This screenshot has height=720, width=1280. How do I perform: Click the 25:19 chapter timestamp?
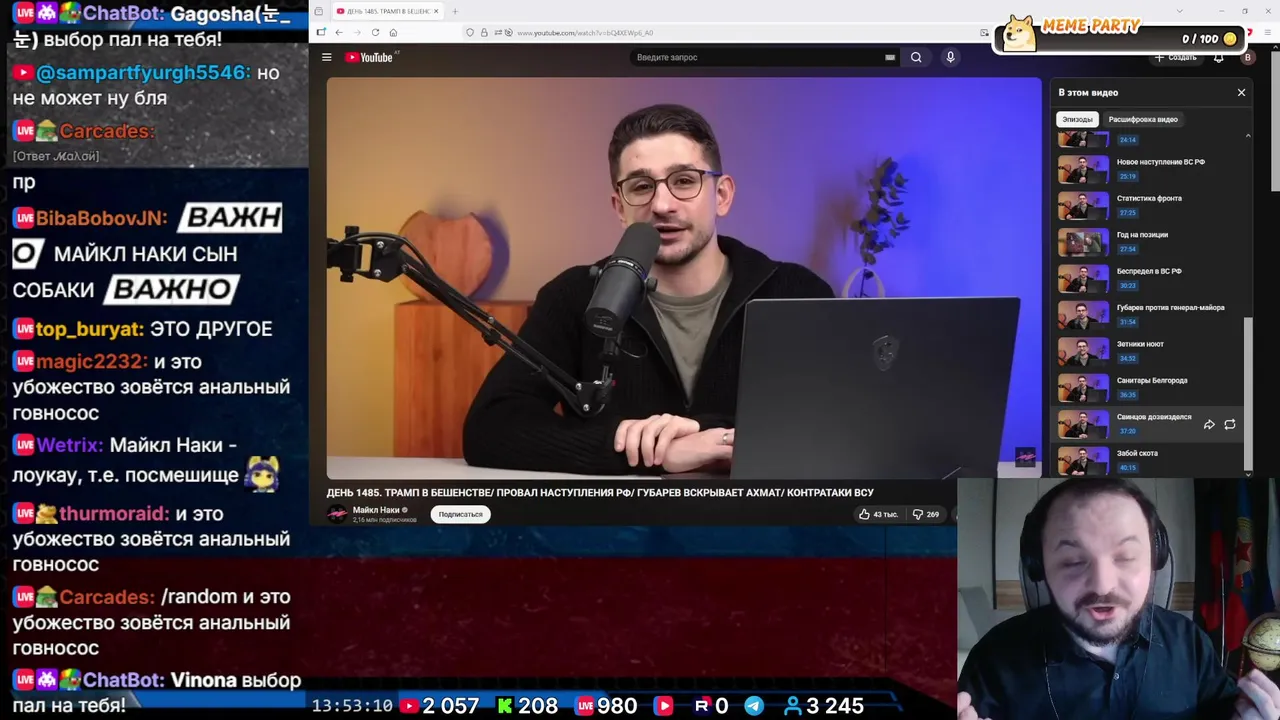[x=1128, y=176]
